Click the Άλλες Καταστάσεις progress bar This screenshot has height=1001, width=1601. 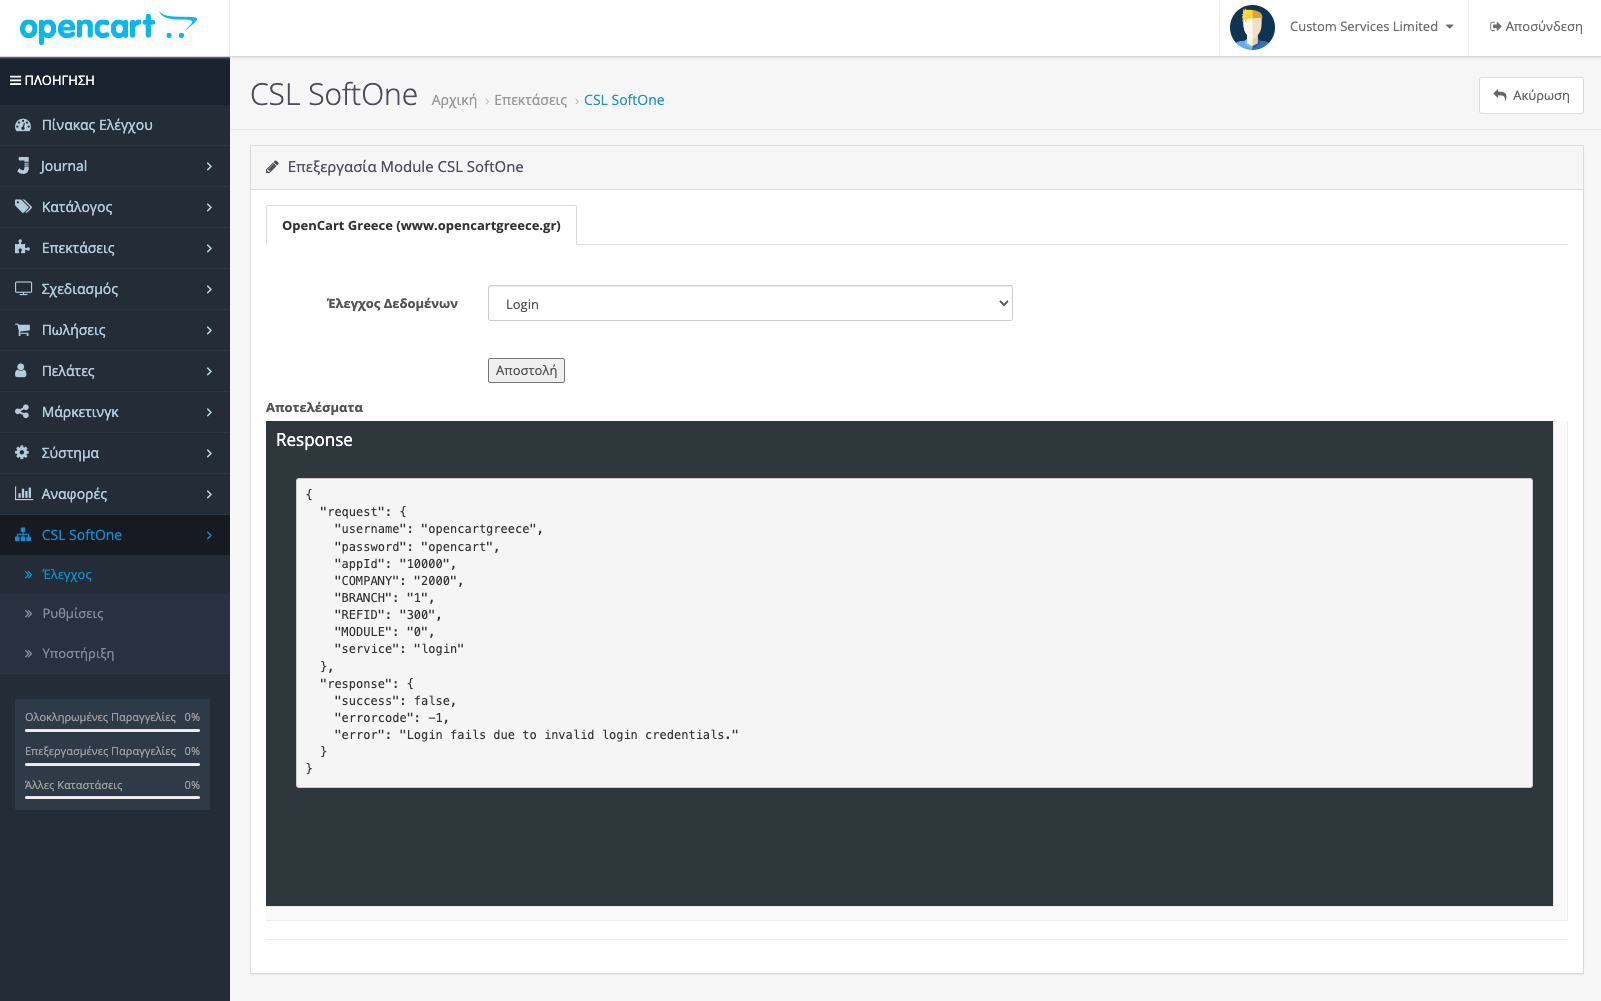click(112, 798)
